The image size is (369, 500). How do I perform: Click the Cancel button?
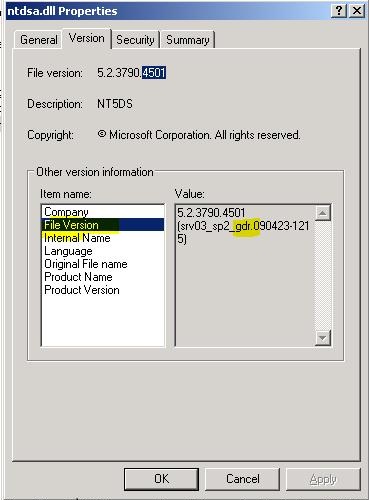242,479
